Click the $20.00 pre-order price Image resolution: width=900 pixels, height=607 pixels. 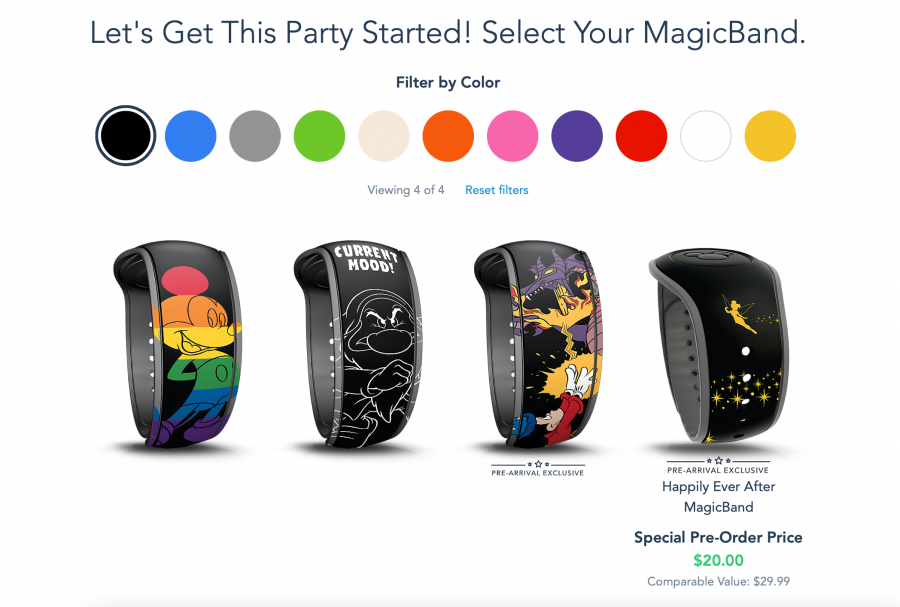[719, 560]
